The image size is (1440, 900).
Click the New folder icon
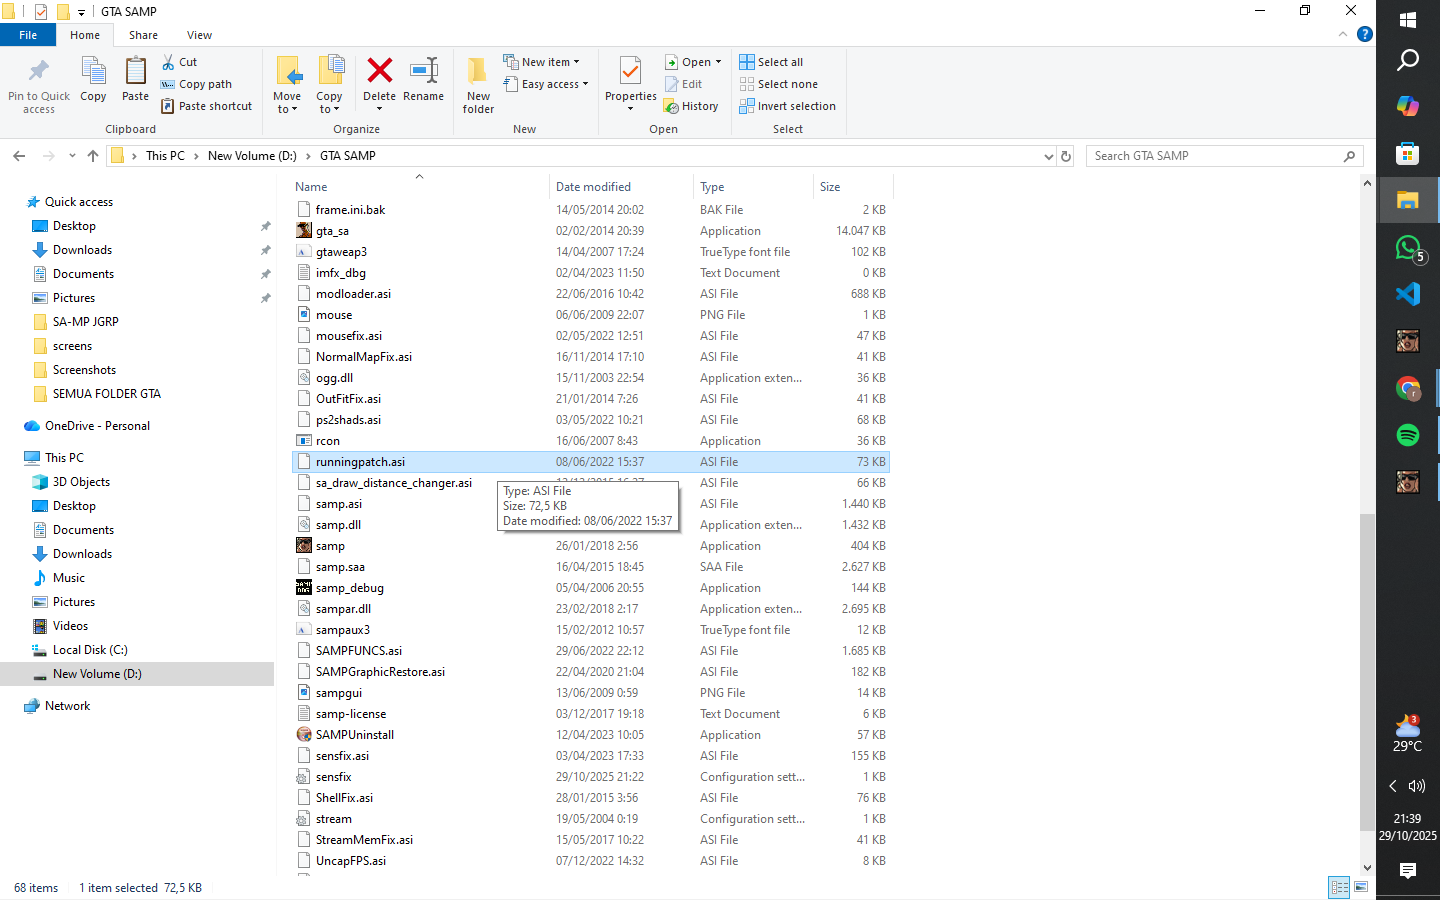[x=478, y=71]
